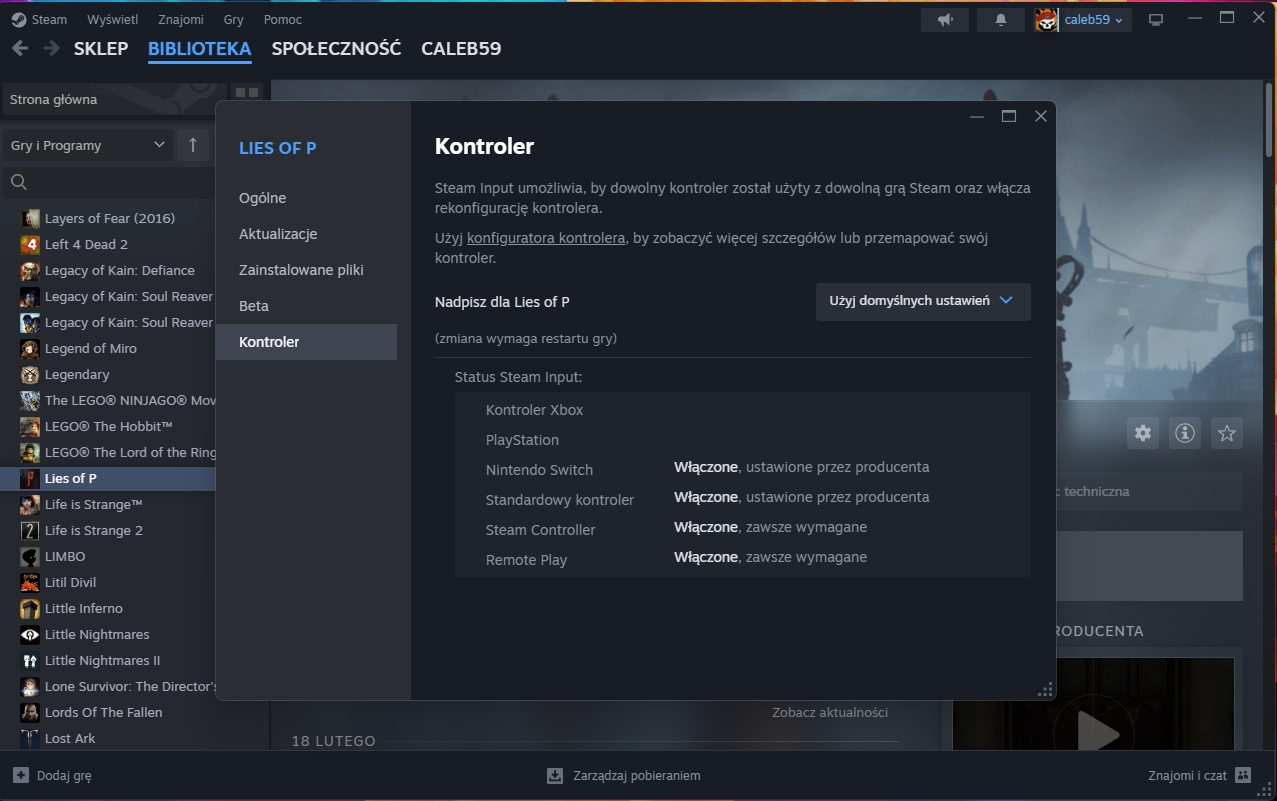Click the info icon on the game page

pyautogui.click(x=1185, y=433)
